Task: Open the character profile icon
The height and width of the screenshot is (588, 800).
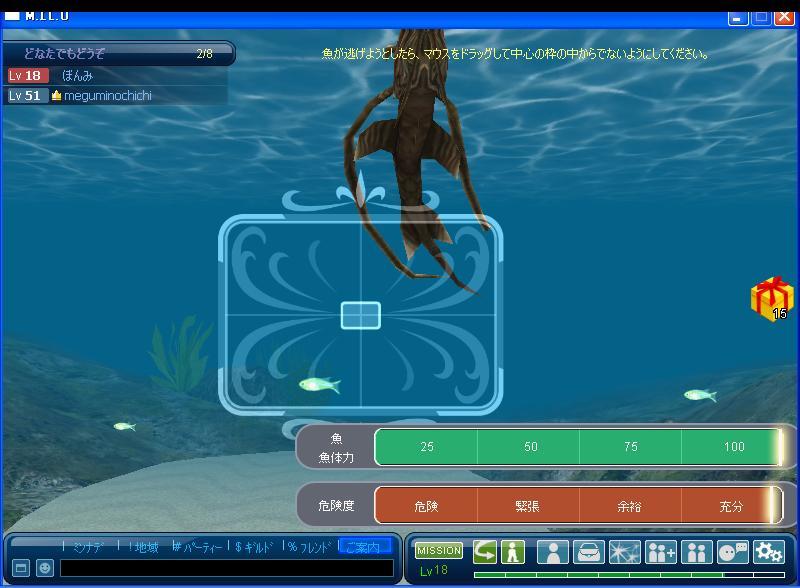Action: tap(552, 551)
